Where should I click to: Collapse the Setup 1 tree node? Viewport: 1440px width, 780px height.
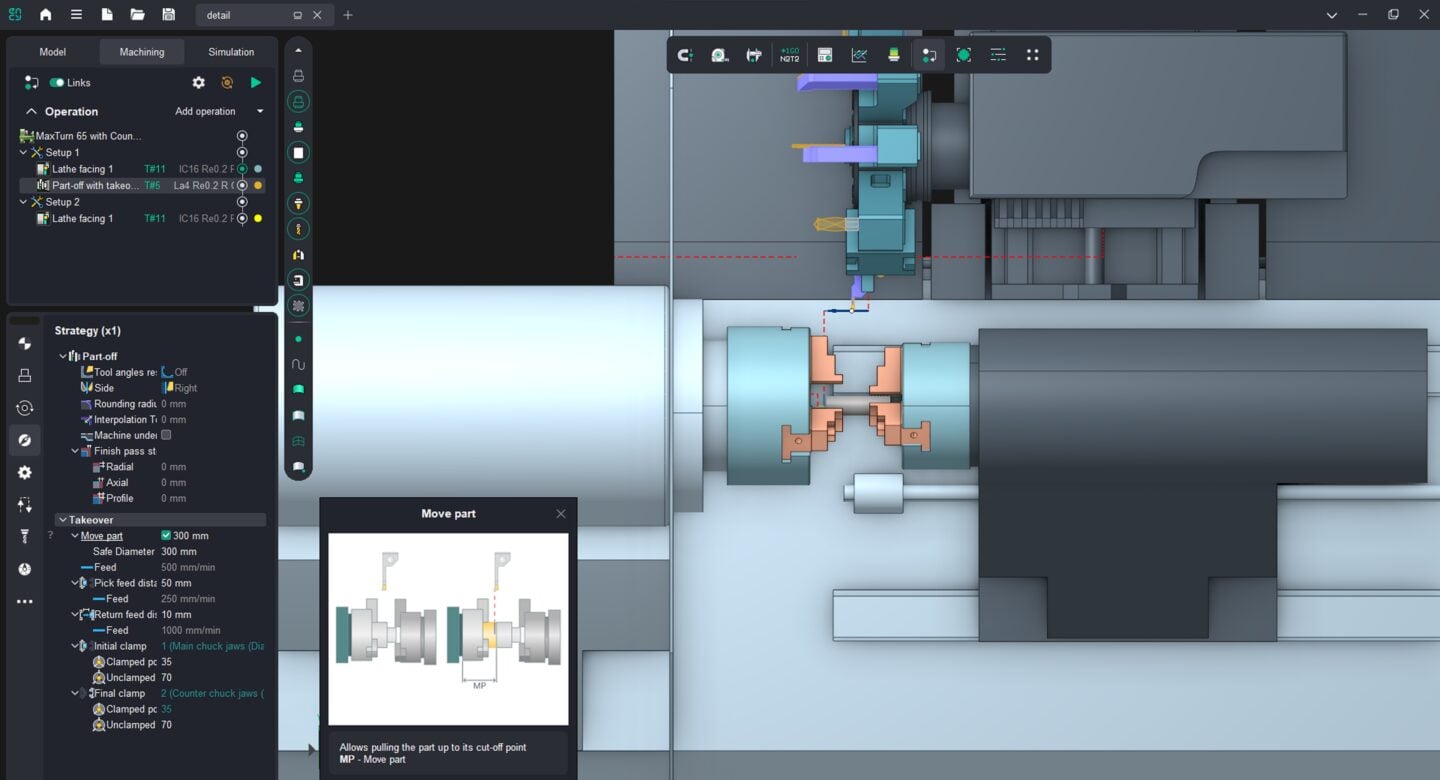pos(24,152)
